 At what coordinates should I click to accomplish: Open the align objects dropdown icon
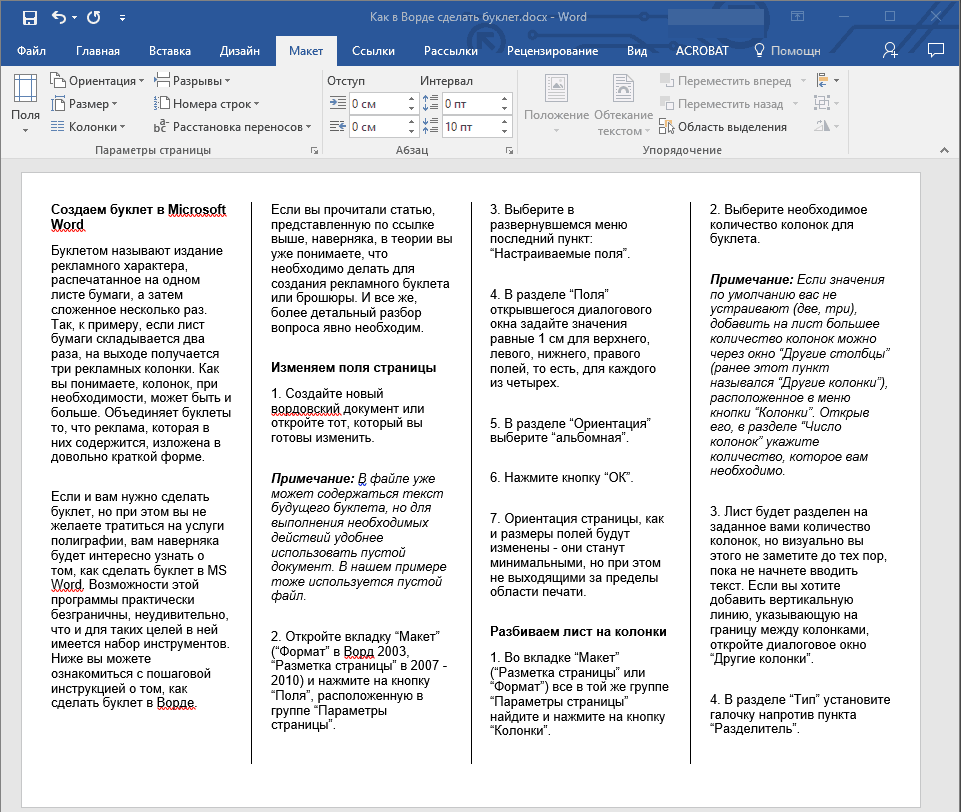click(x=827, y=80)
